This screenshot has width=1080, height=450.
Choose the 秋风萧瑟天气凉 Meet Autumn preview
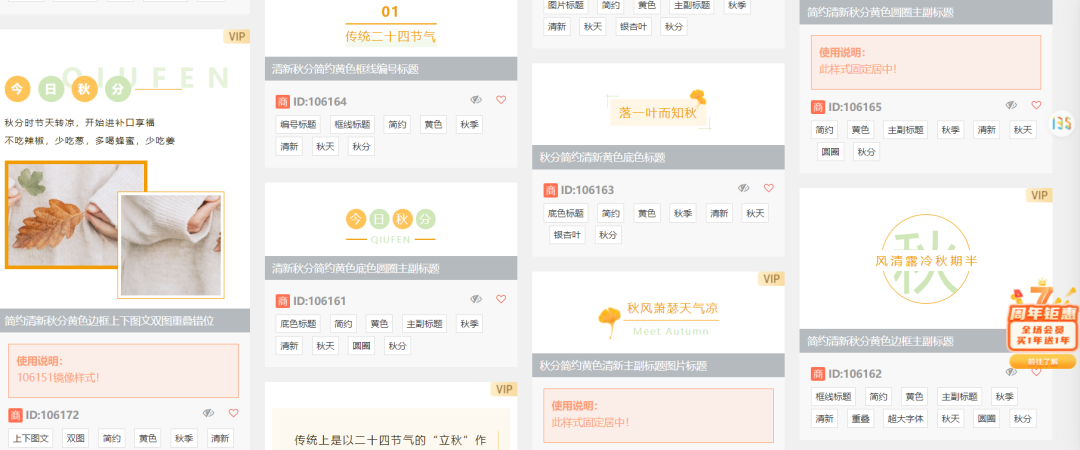pos(658,313)
